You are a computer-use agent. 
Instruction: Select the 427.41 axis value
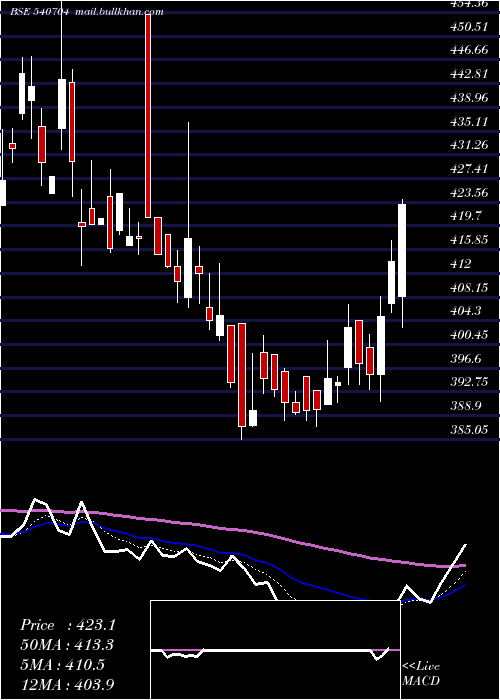pos(468,169)
